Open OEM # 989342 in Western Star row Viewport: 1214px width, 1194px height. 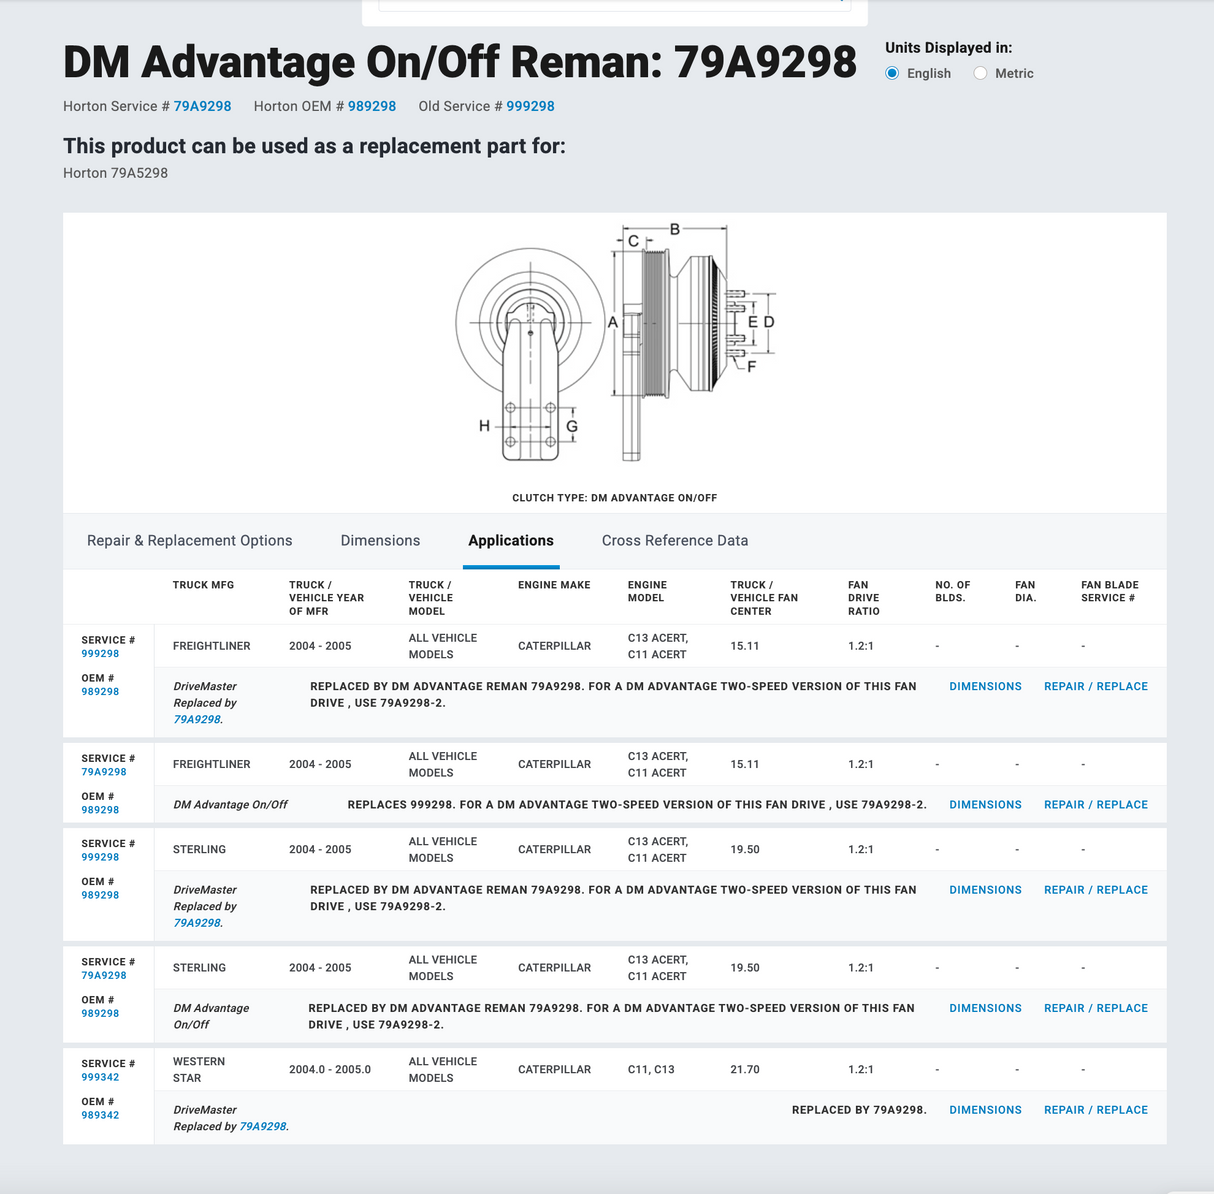coord(100,1115)
